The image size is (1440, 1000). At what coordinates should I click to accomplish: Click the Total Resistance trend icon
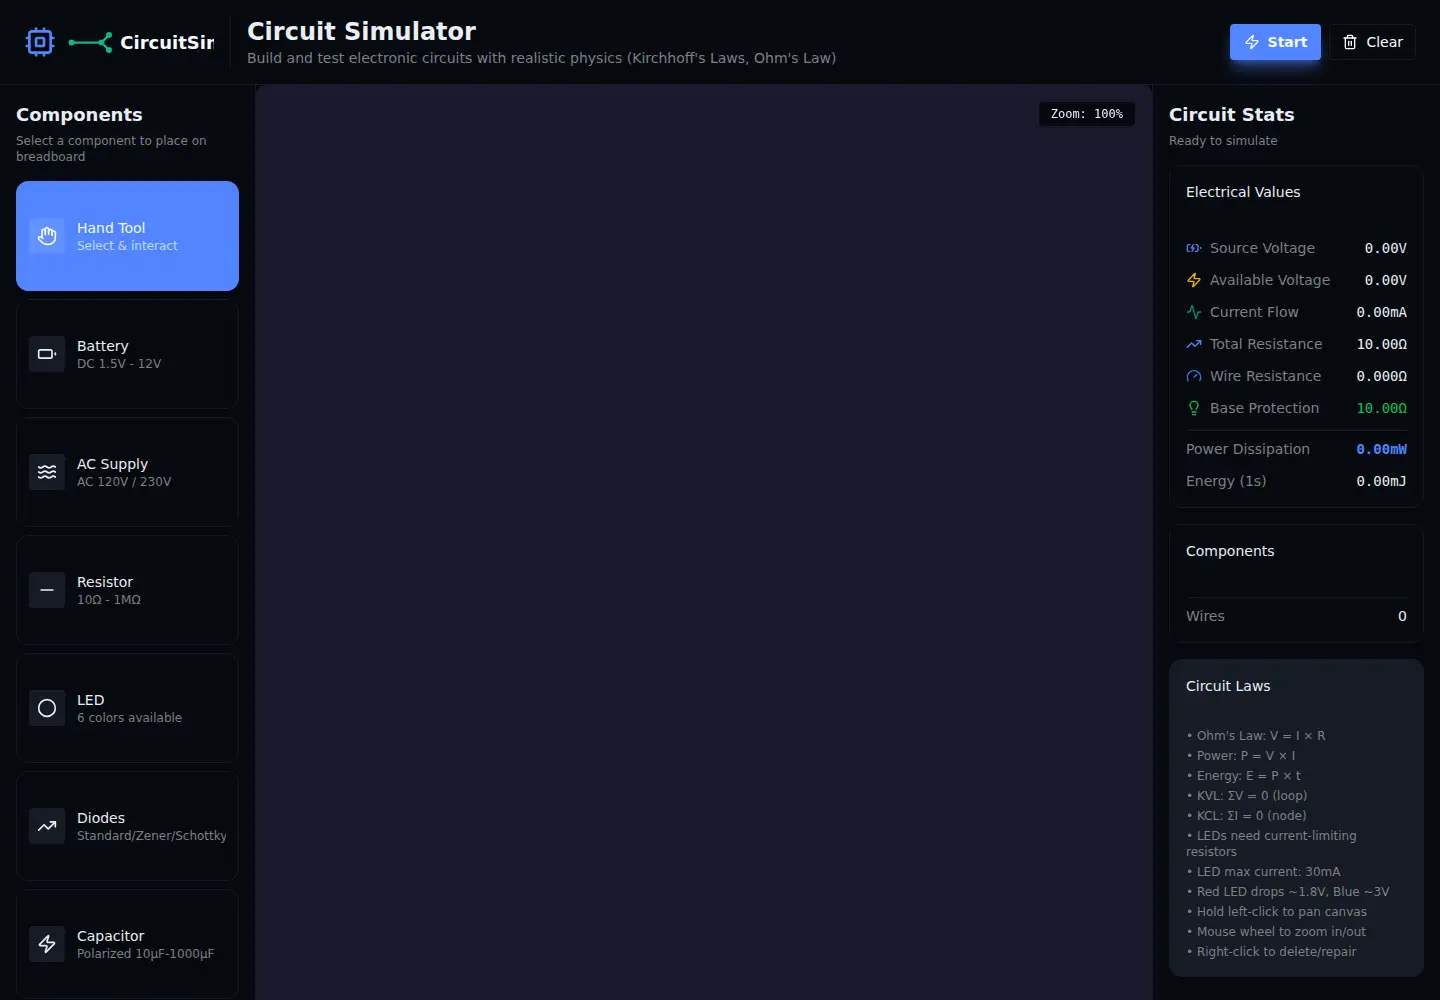tap(1194, 344)
